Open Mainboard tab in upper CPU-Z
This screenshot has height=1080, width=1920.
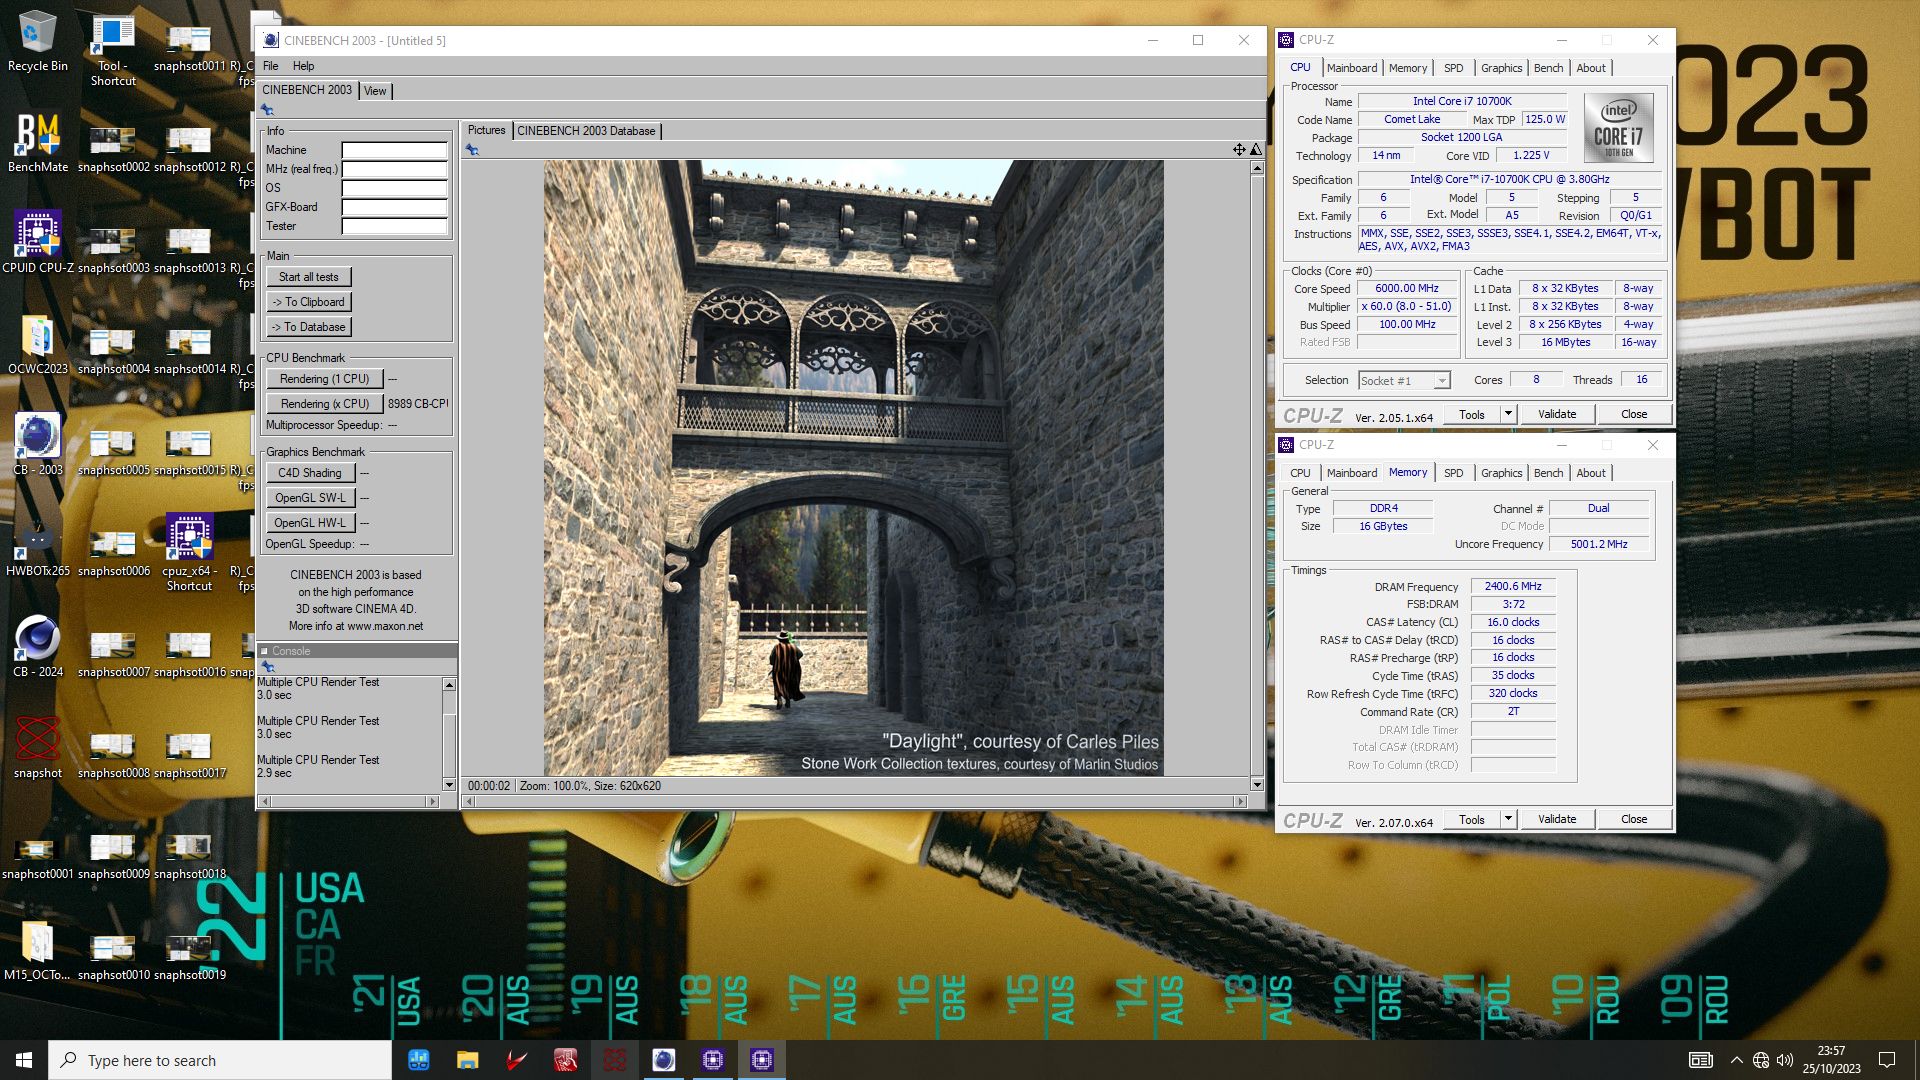pyautogui.click(x=1352, y=68)
